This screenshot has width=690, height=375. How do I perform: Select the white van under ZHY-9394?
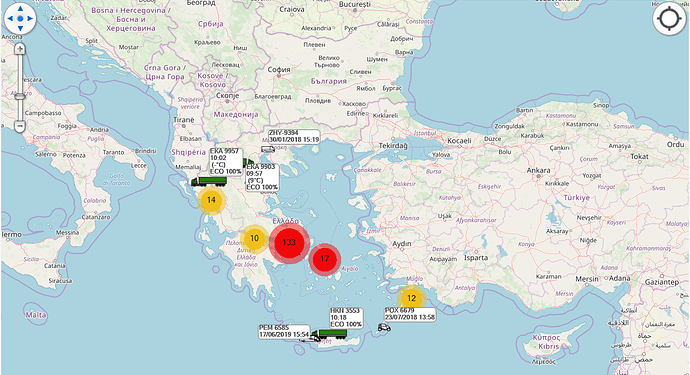(268, 150)
